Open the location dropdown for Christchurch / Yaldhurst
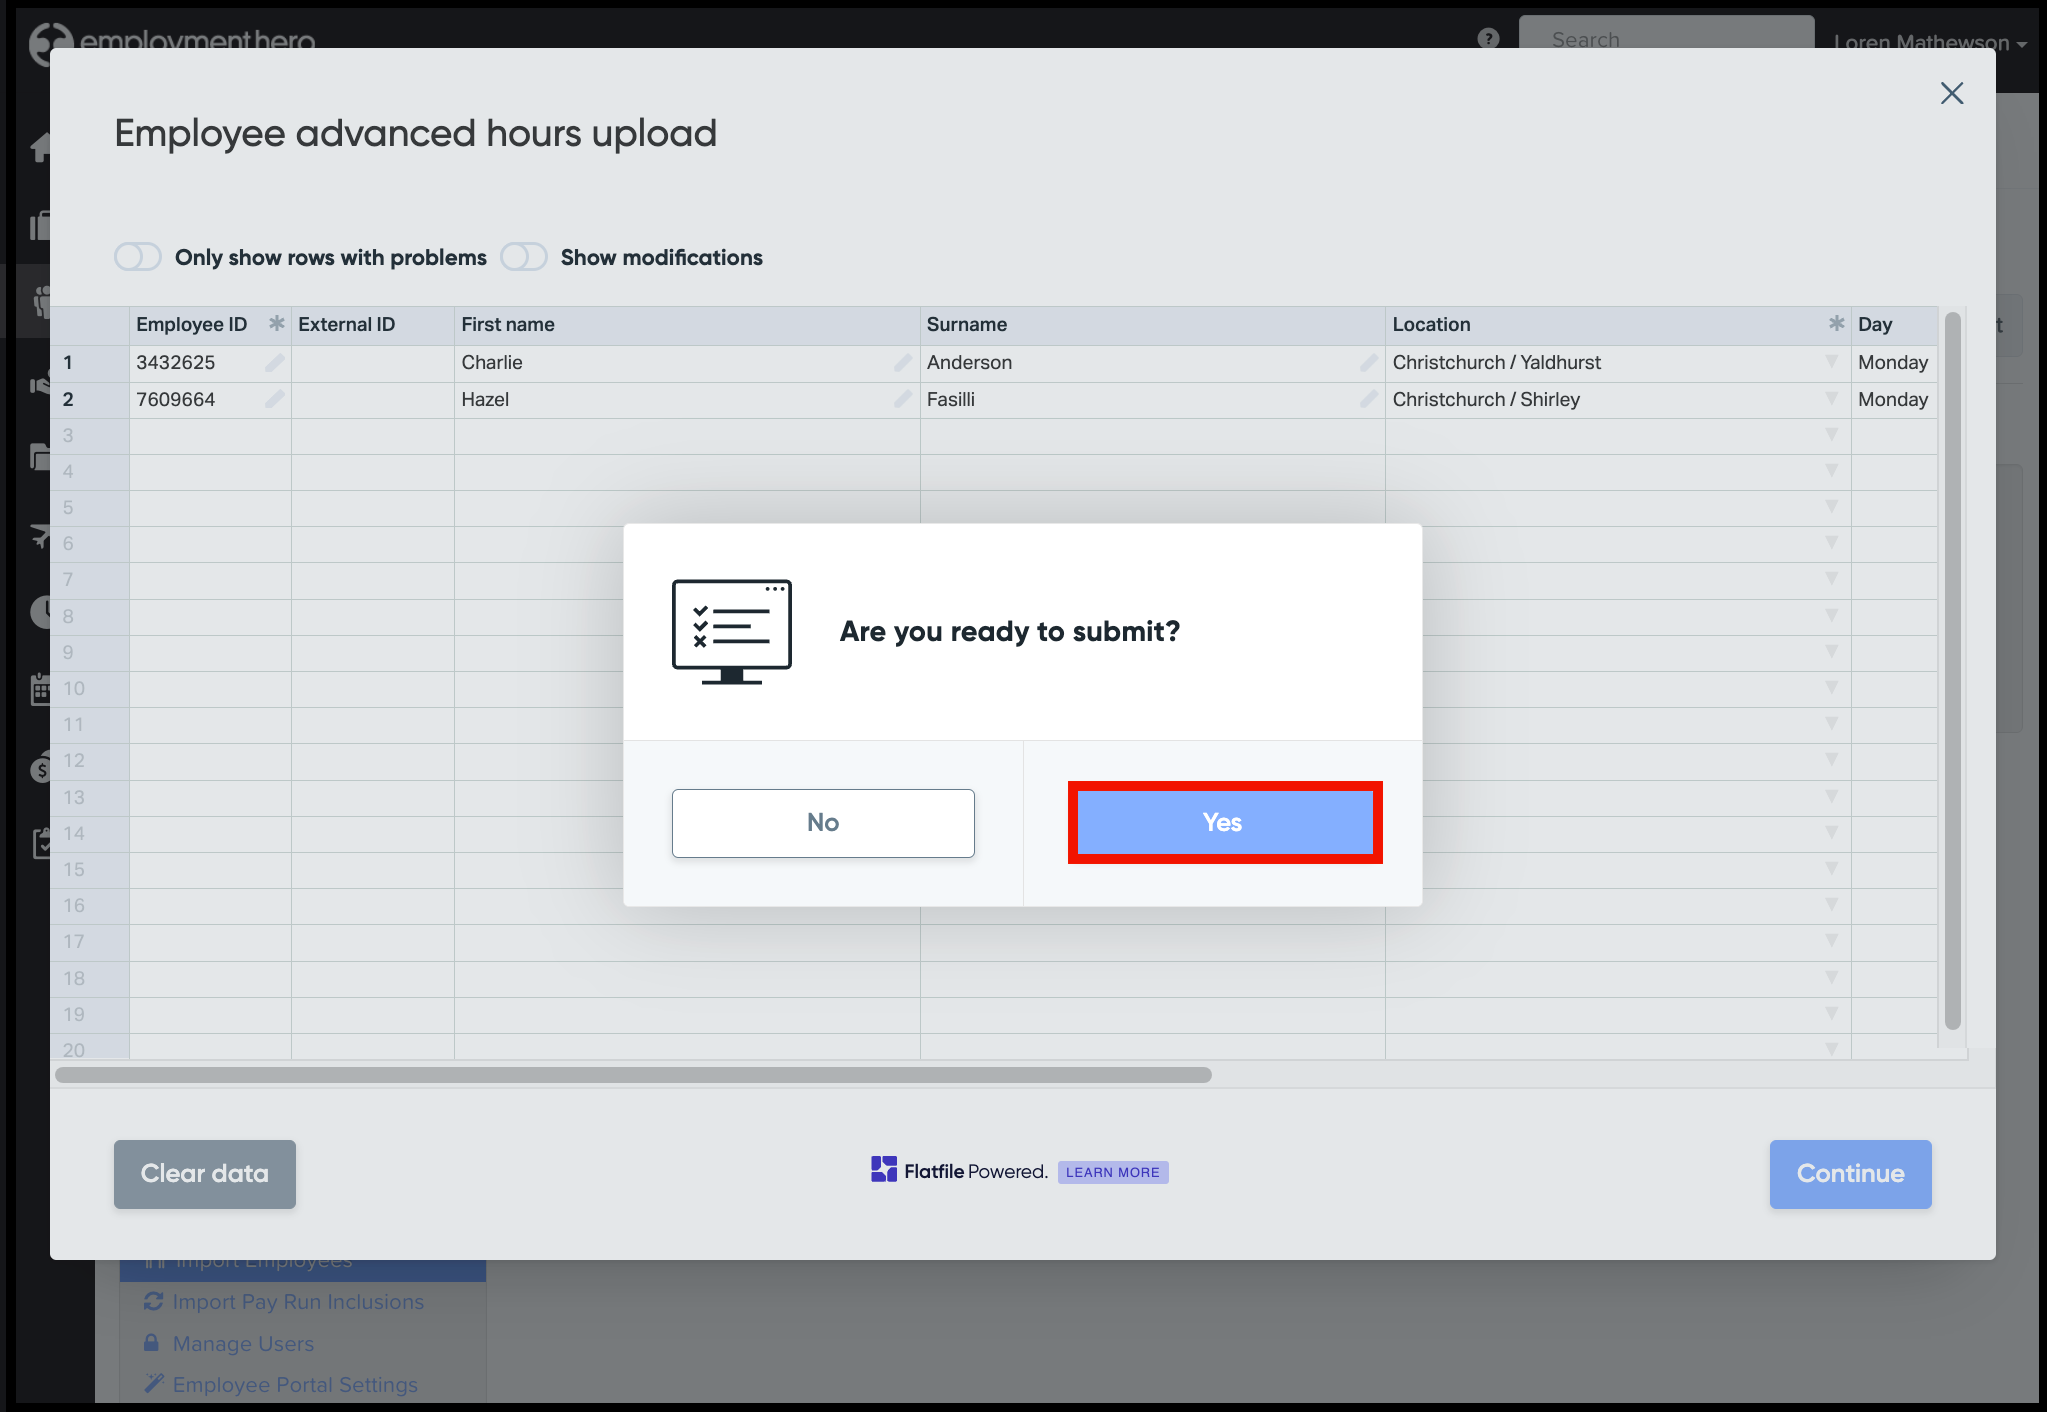Viewport: 2047px width, 1412px height. coord(1831,362)
